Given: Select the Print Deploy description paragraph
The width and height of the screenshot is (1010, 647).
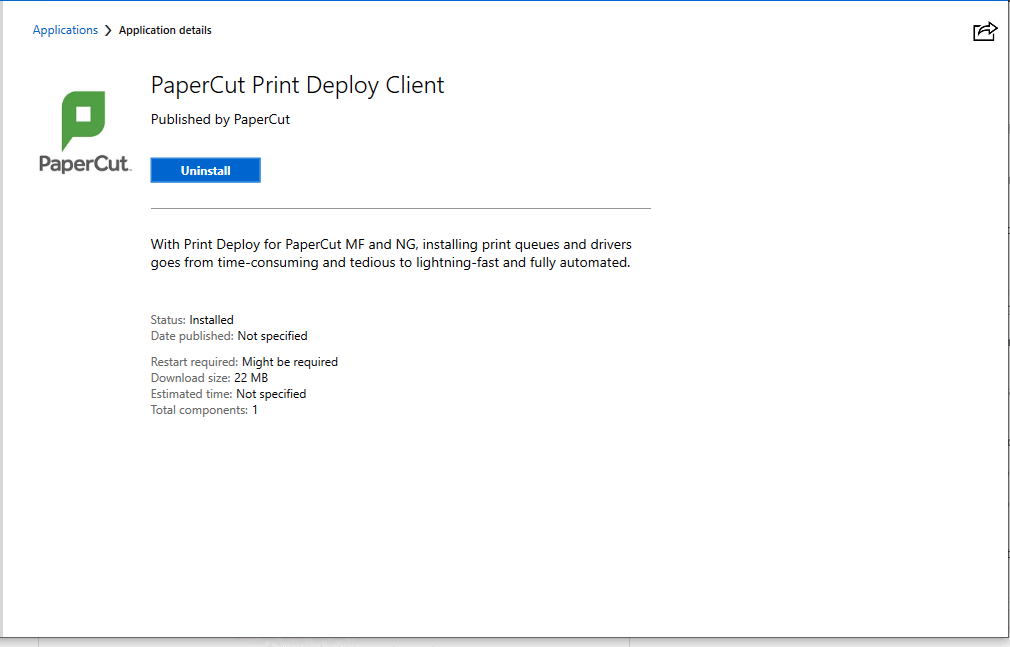Looking at the screenshot, I should (390, 254).
